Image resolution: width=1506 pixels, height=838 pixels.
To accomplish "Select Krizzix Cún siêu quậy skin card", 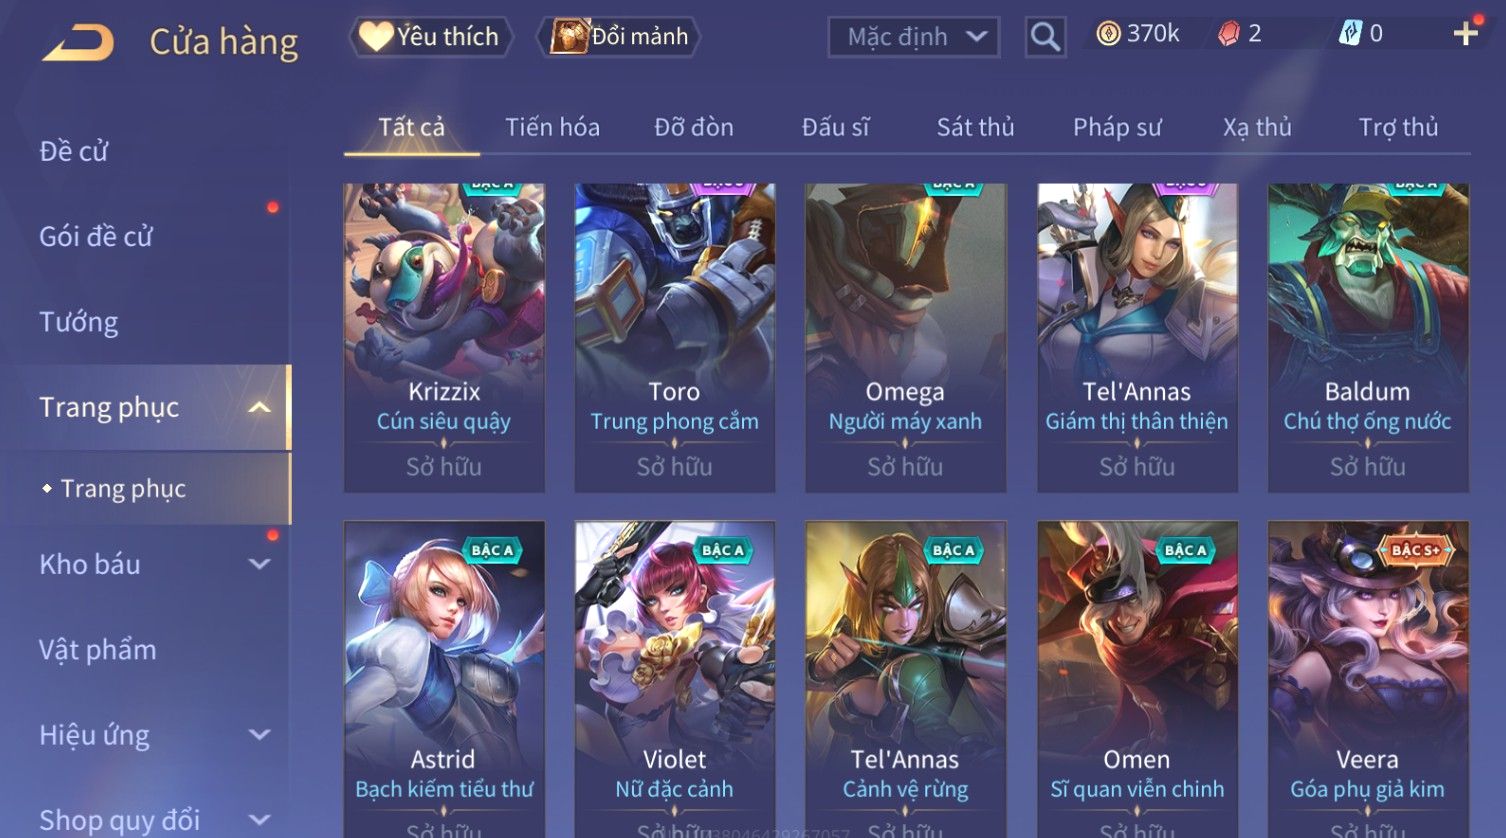I will pos(444,338).
